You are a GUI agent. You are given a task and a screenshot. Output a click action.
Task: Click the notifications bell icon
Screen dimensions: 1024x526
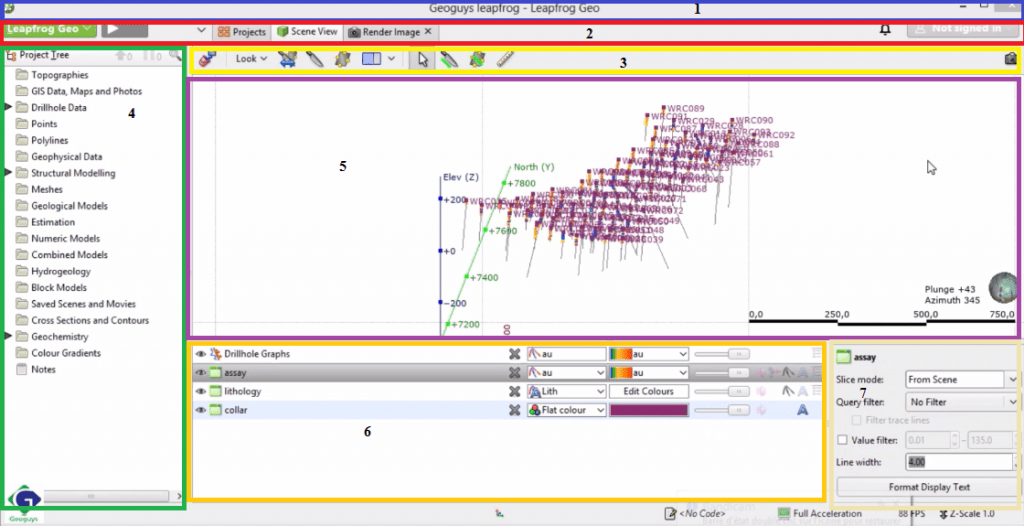(x=885, y=29)
